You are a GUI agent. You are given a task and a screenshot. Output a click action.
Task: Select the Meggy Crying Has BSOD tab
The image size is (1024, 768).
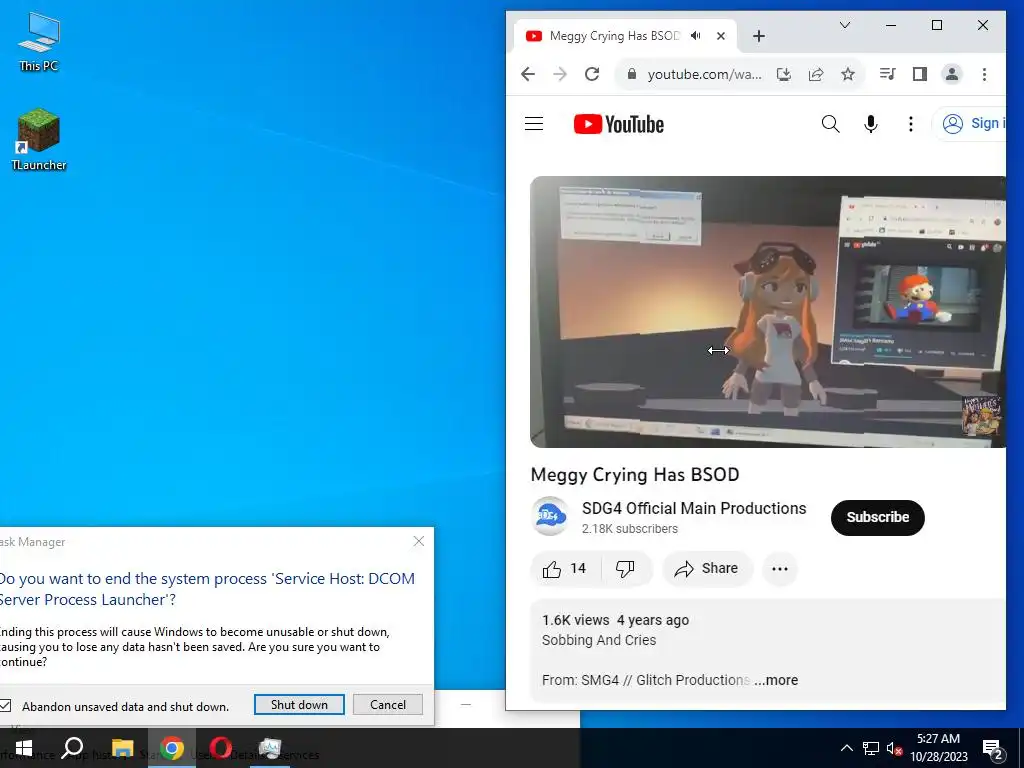(x=614, y=36)
